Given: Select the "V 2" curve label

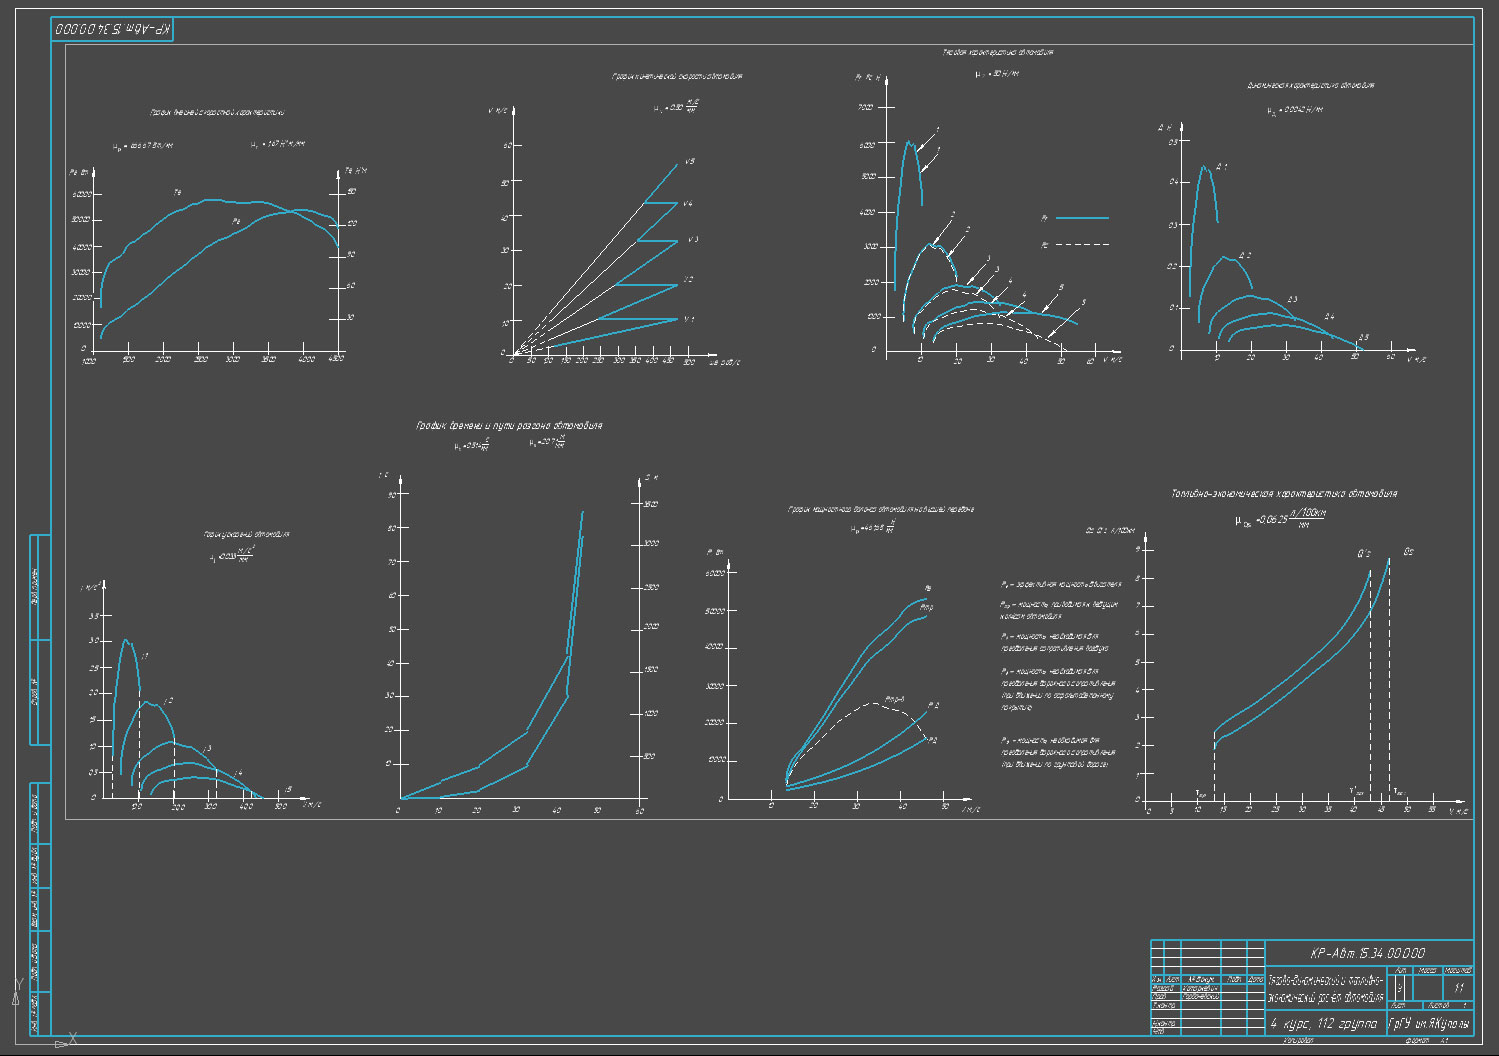Looking at the screenshot, I should coord(688,280).
